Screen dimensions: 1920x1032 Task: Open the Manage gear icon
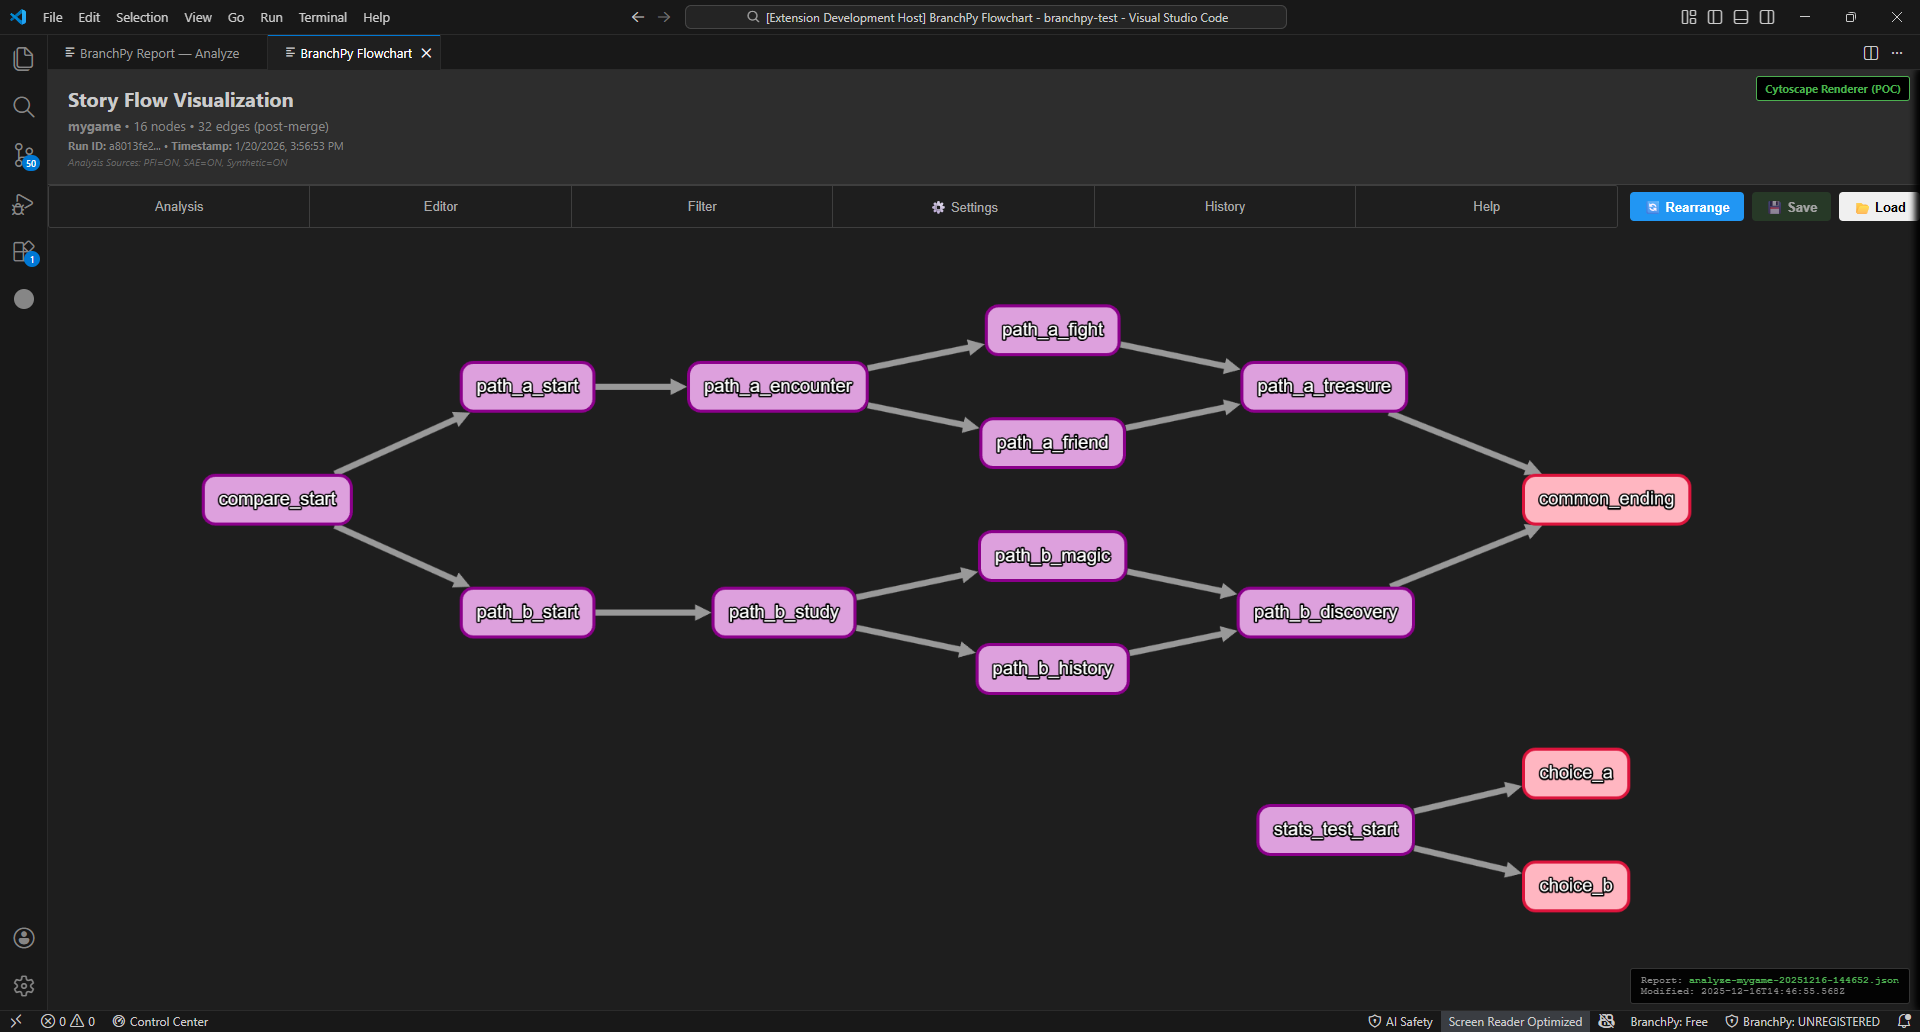[24, 986]
